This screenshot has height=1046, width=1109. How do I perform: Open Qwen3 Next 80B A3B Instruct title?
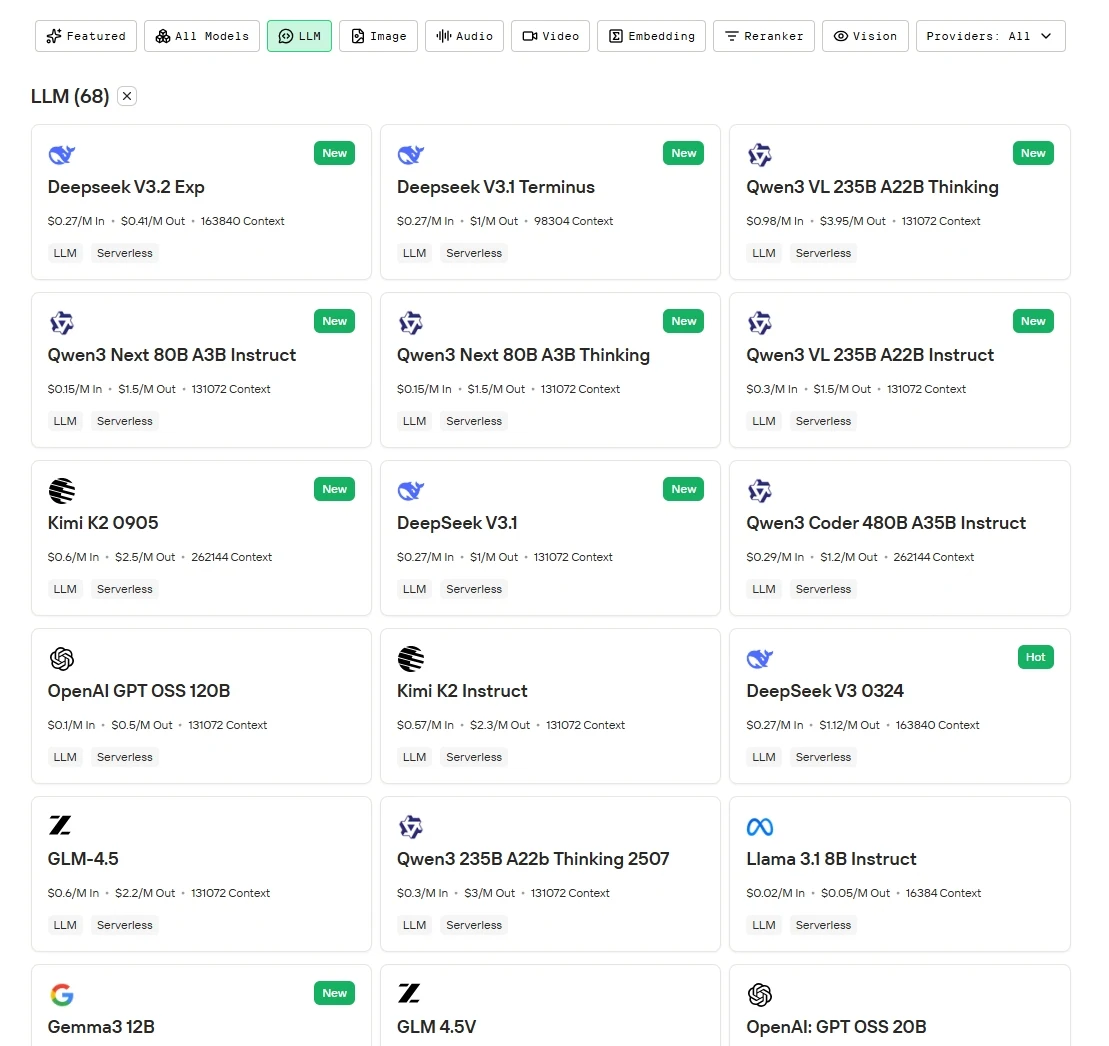click(171, 355)
